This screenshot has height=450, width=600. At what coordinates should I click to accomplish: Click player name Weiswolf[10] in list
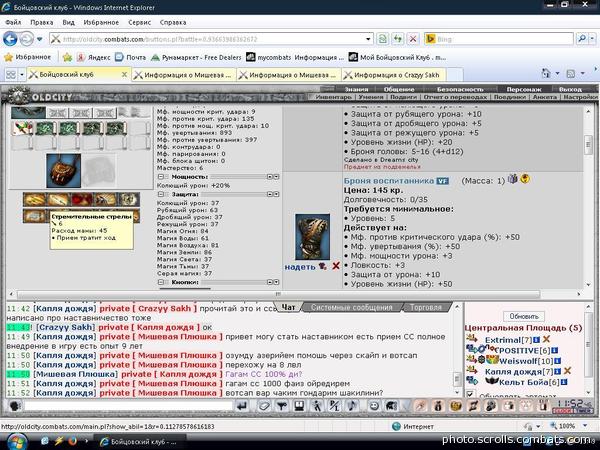[526, 361]
